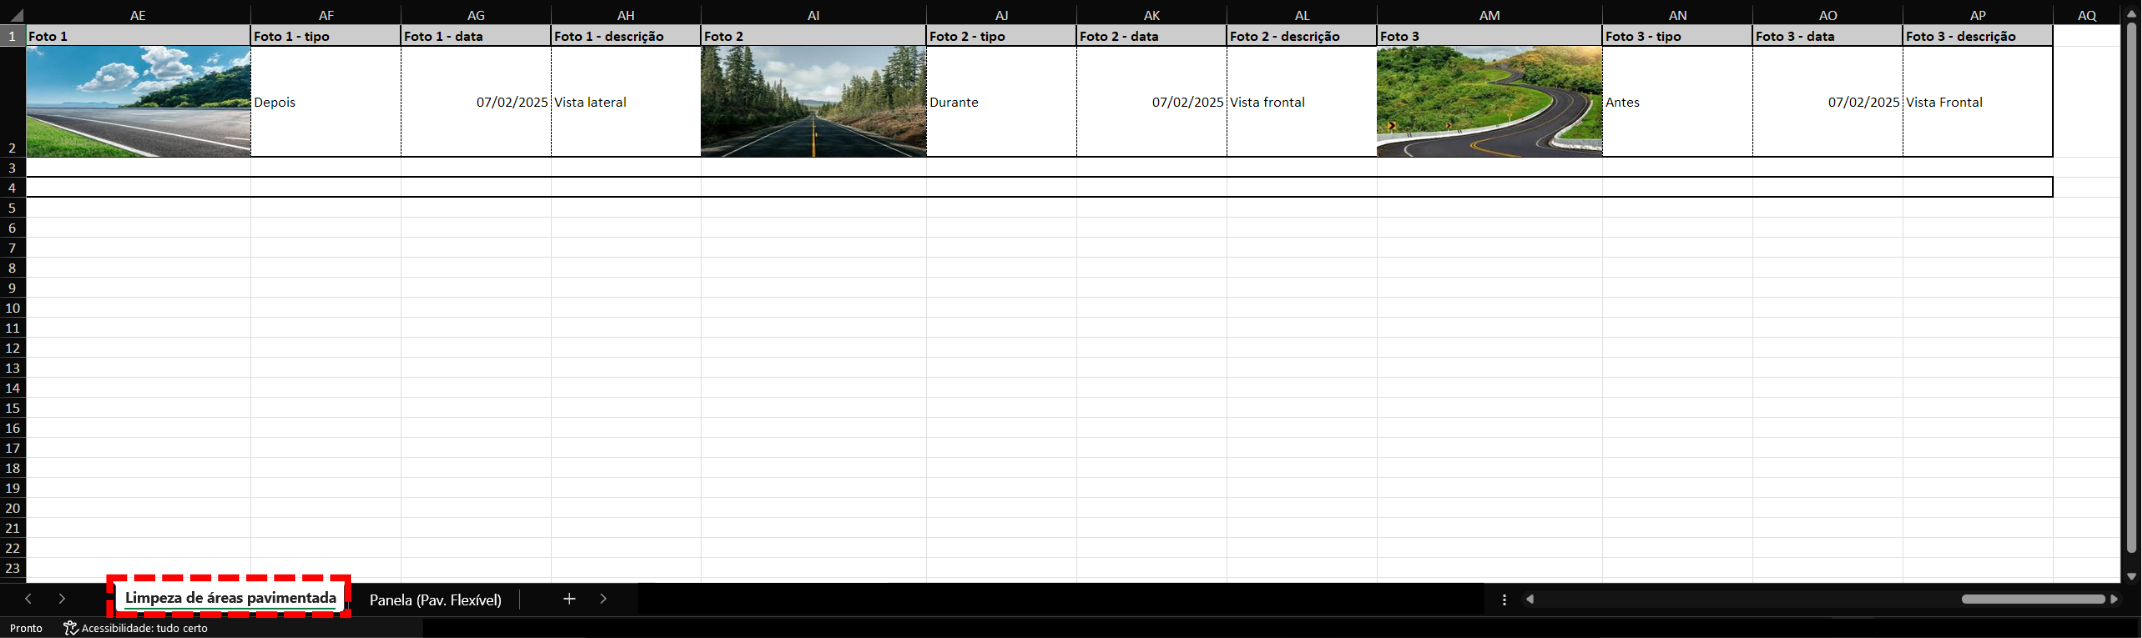This screenshot has width=2142, height=638.
Task: Click the next sheet navigation arrow left of tabs
Action: (62, 599)
